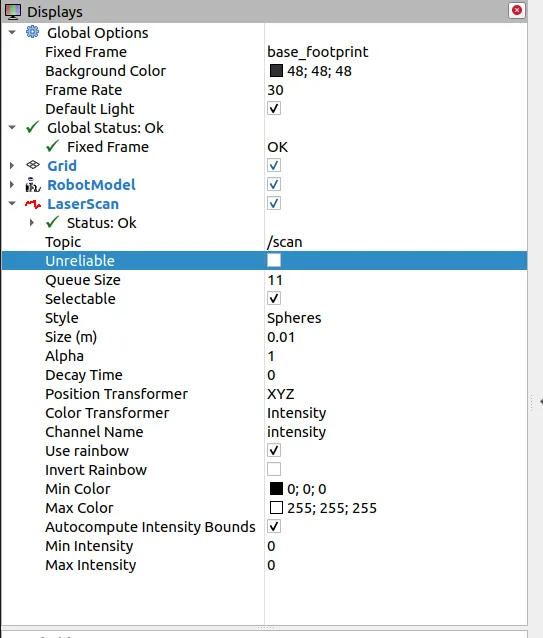The image size is (543, 638).
Task: Edit the Fixed Frame base_footprint field
Action: coord(396,52)
